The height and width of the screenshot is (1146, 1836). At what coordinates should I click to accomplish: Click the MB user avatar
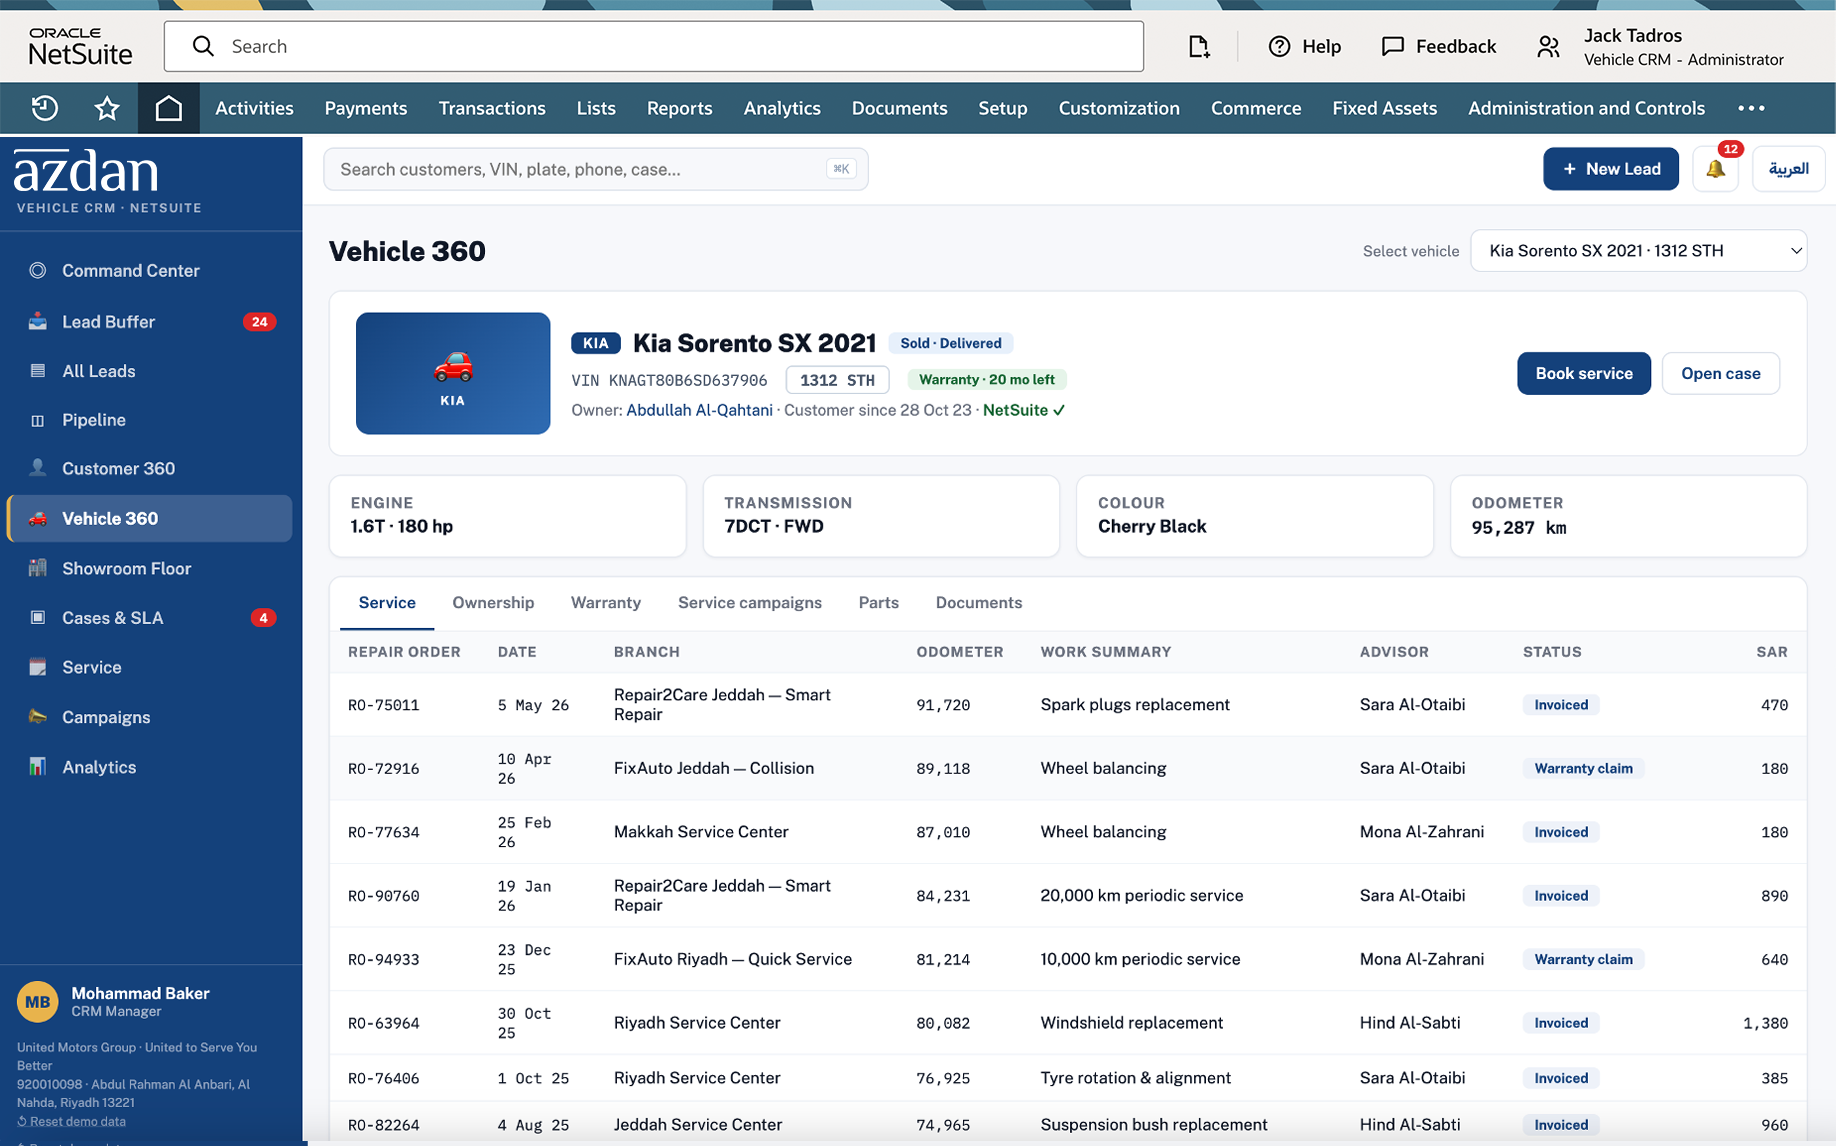(38, 1001)
